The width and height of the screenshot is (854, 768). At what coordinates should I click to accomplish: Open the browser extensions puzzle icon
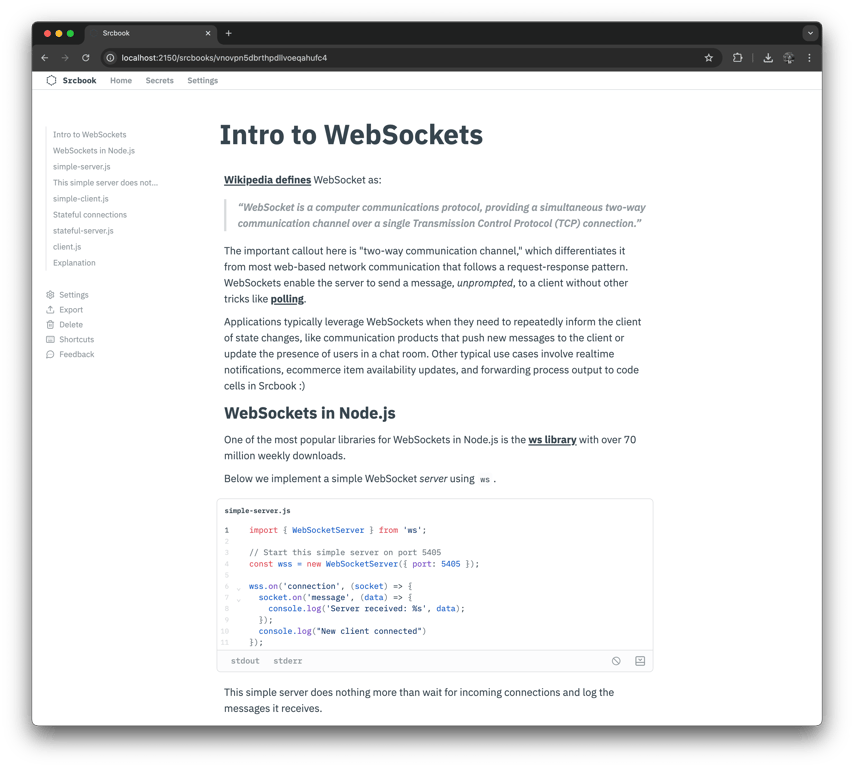(x=737, y=58)
